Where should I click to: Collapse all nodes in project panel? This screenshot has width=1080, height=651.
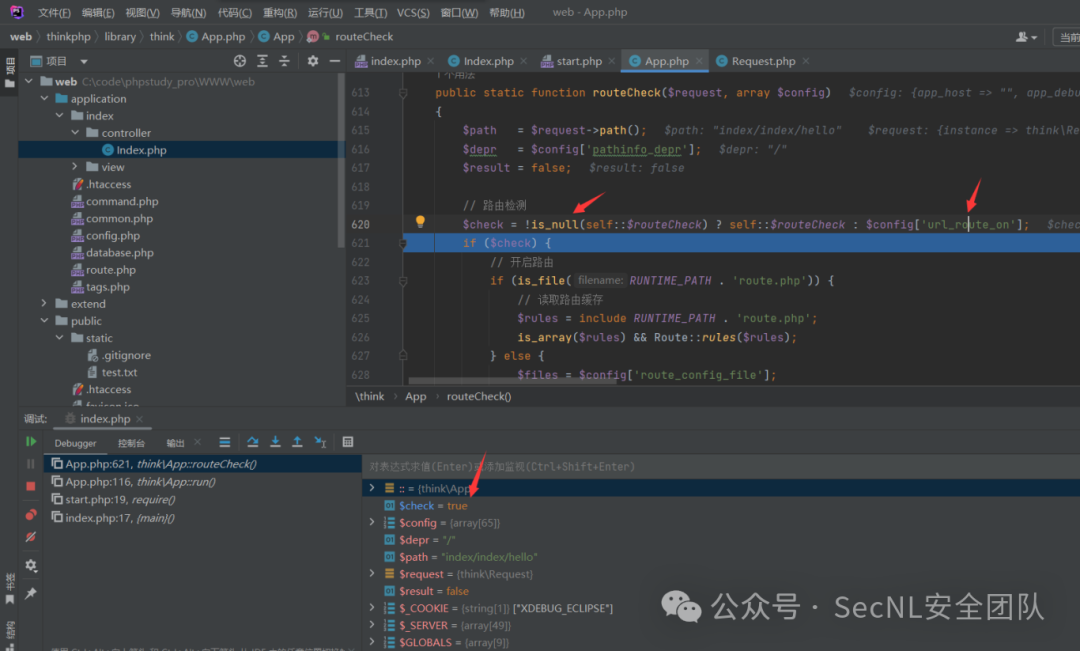tap(284, 61)
